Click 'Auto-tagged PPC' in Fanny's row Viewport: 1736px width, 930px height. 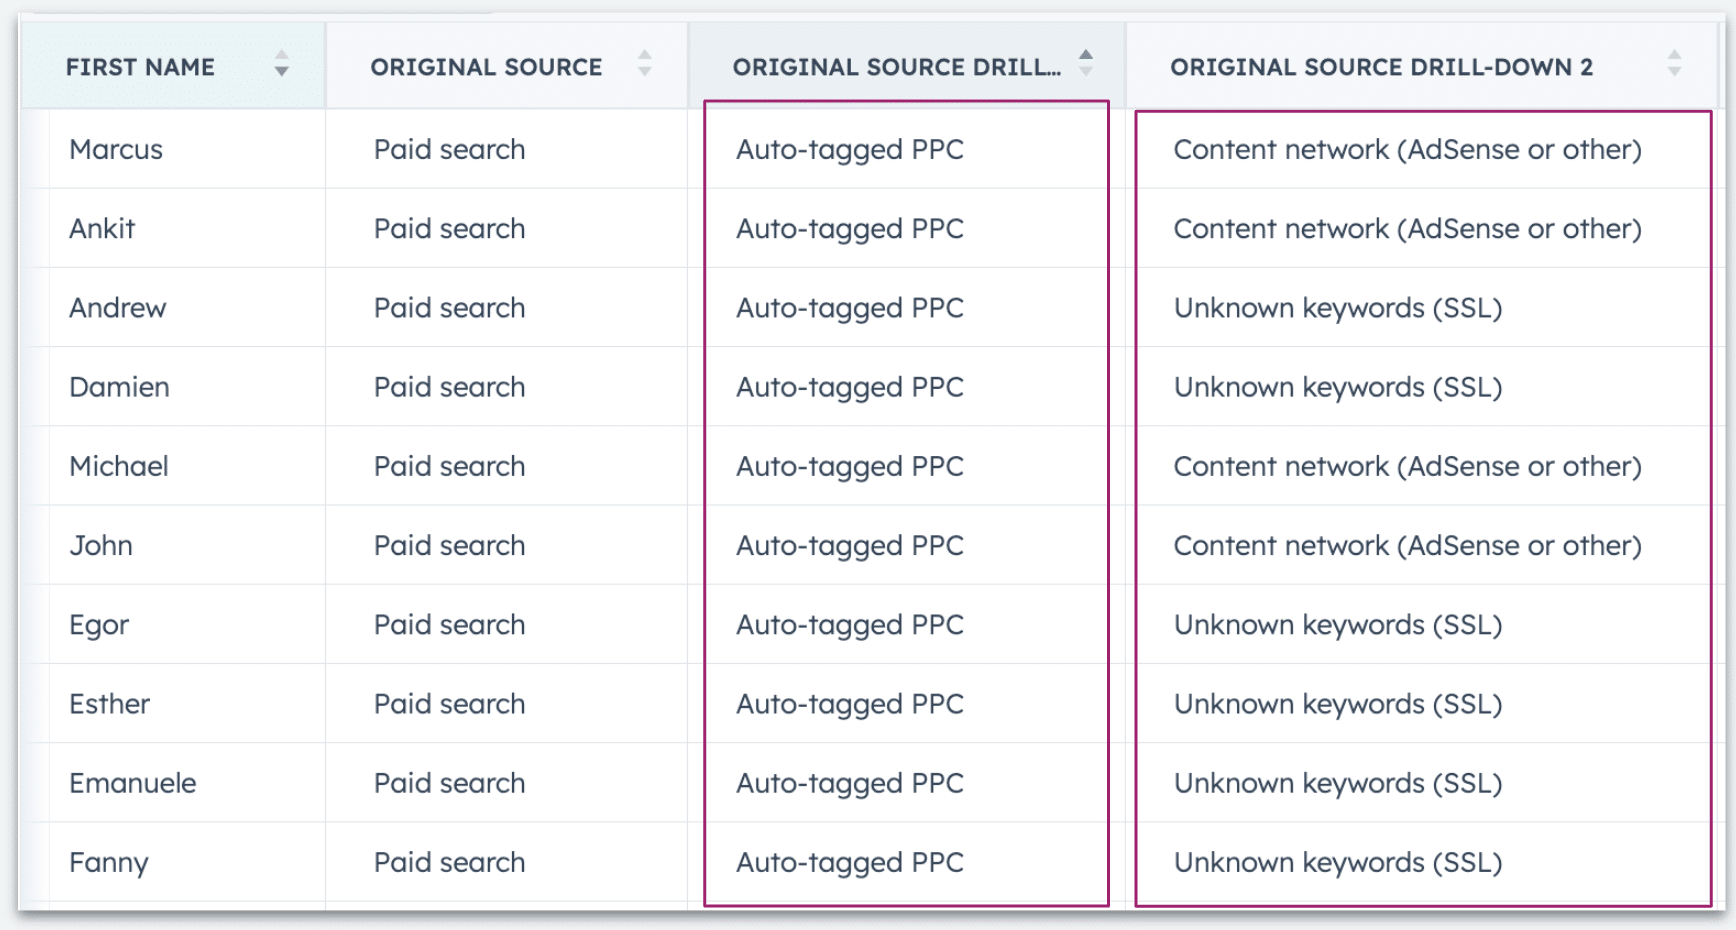click(849, 861)
